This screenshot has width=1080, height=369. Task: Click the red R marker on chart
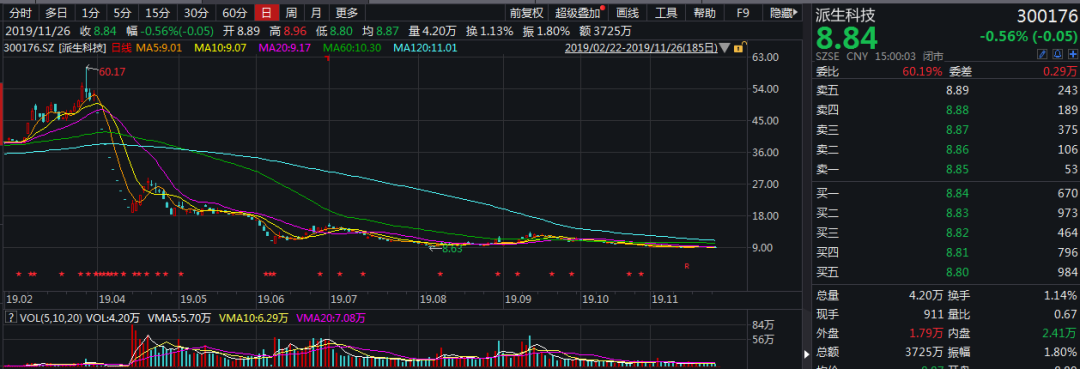[687, 266]
